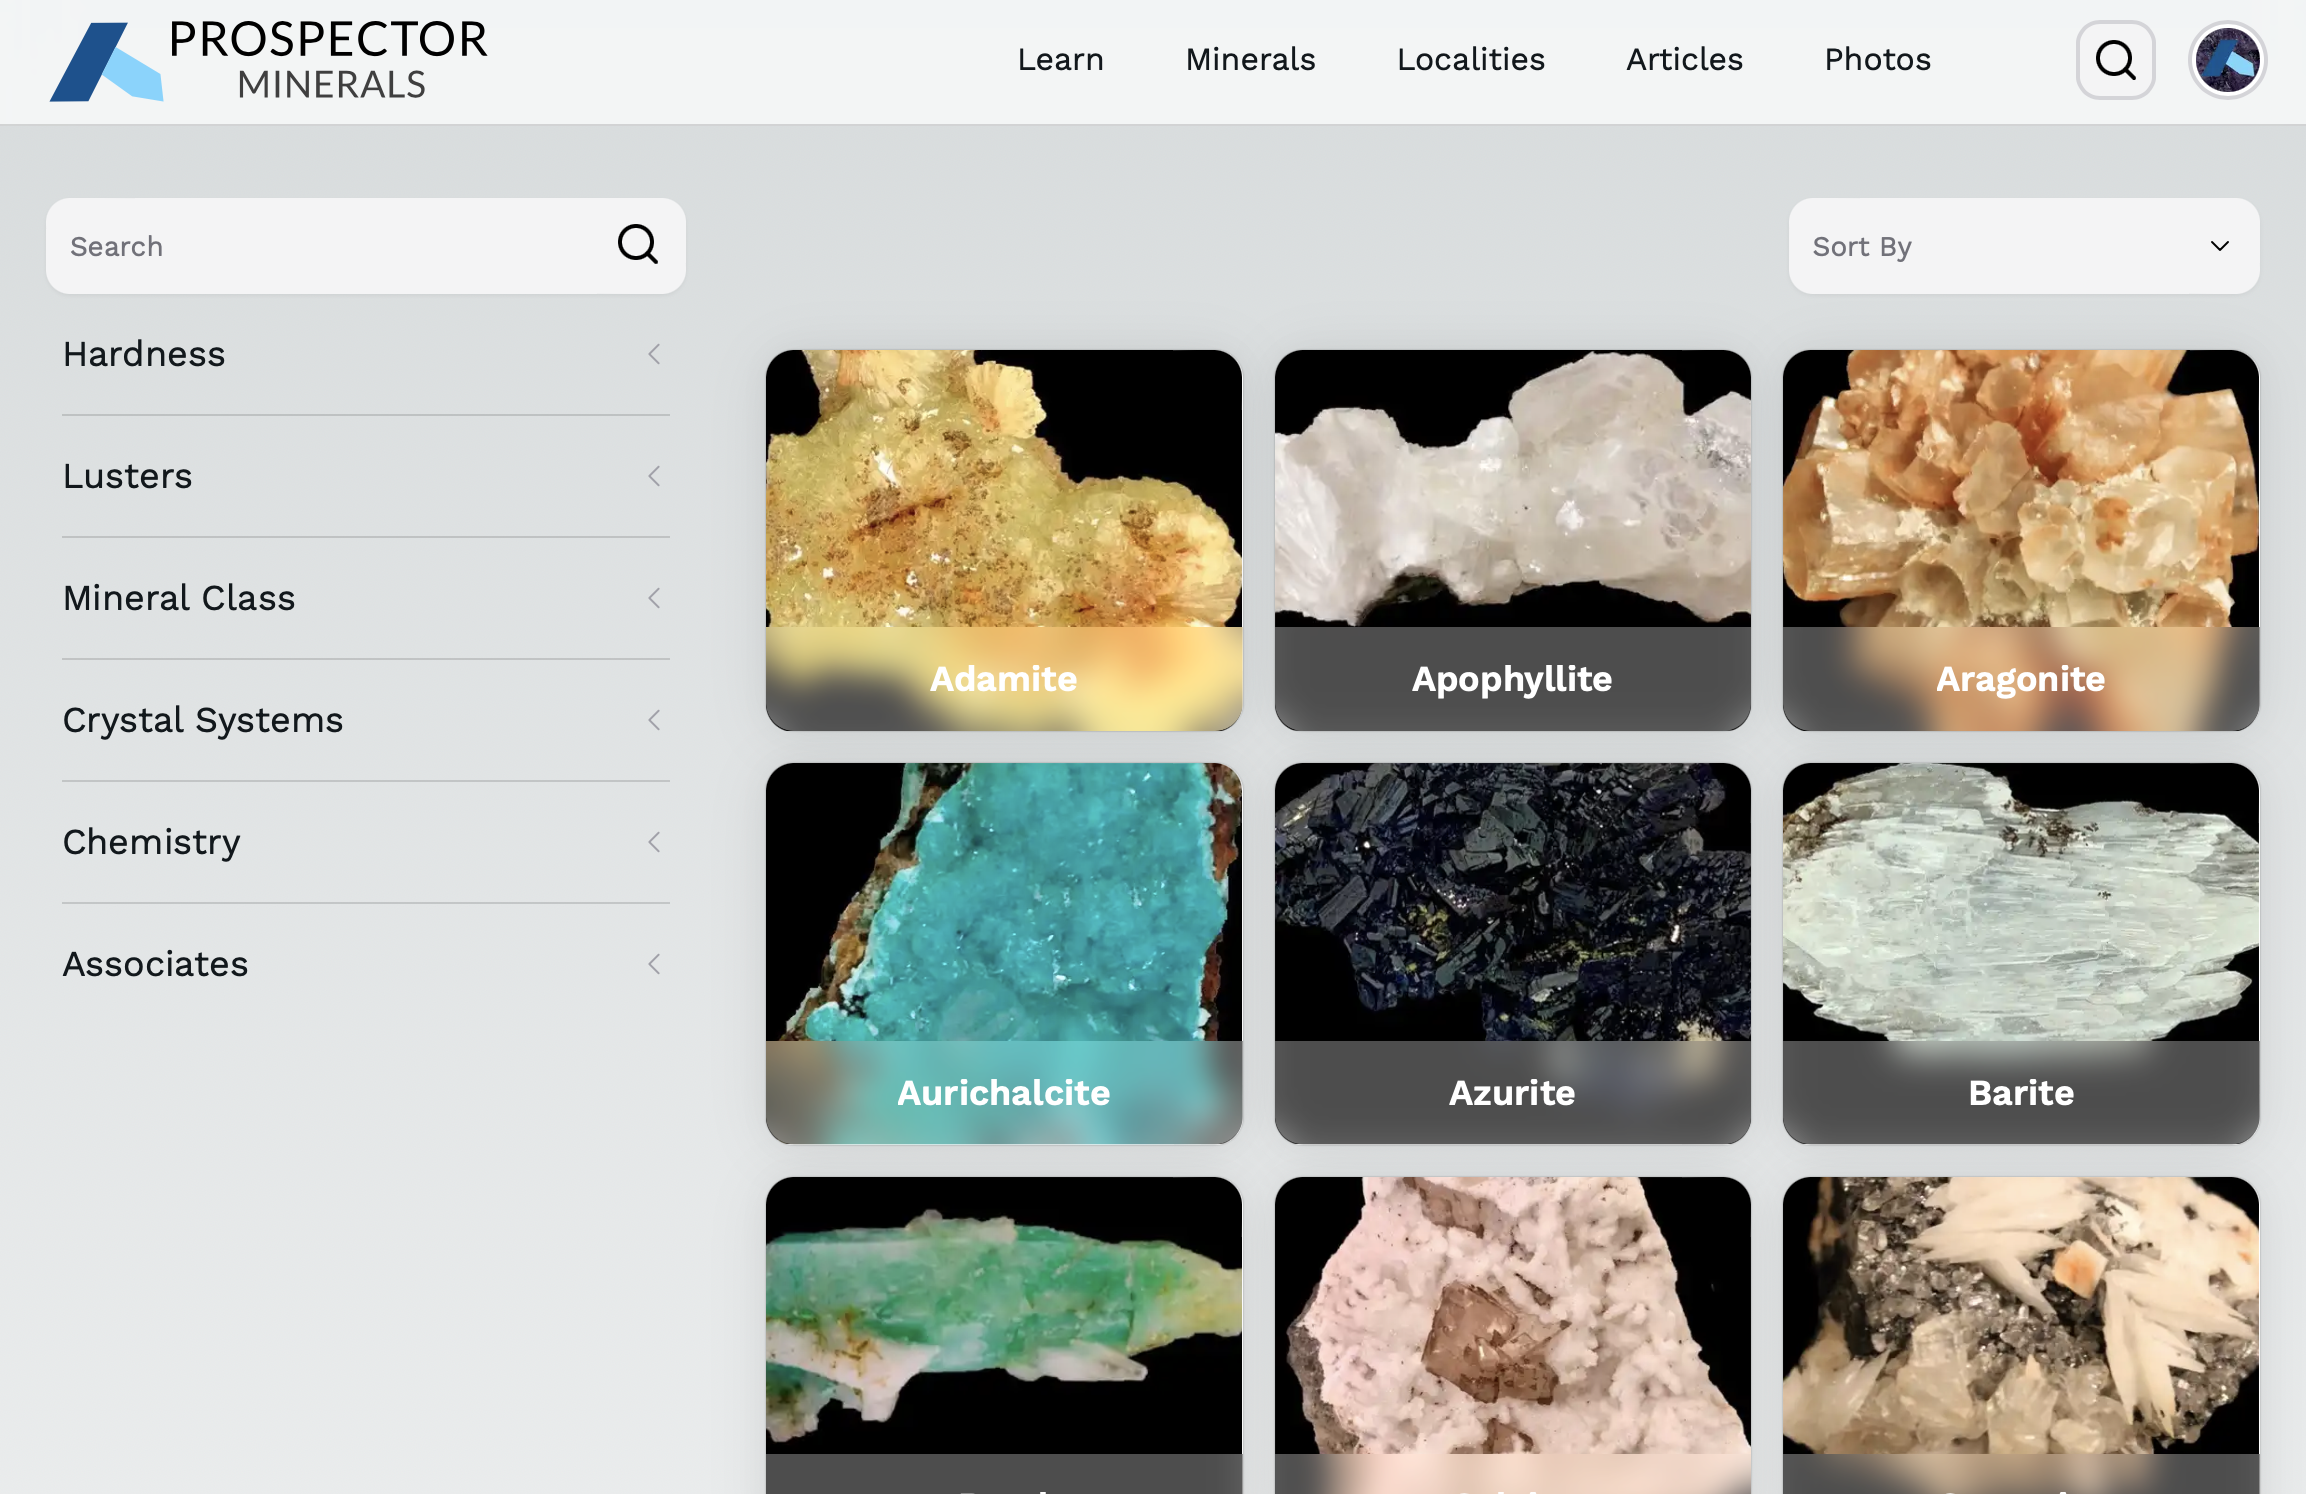The height and width of the screenshot is (1494, 2306).
Task: Click the user profile avatar icon
Action: point(2225,59)
